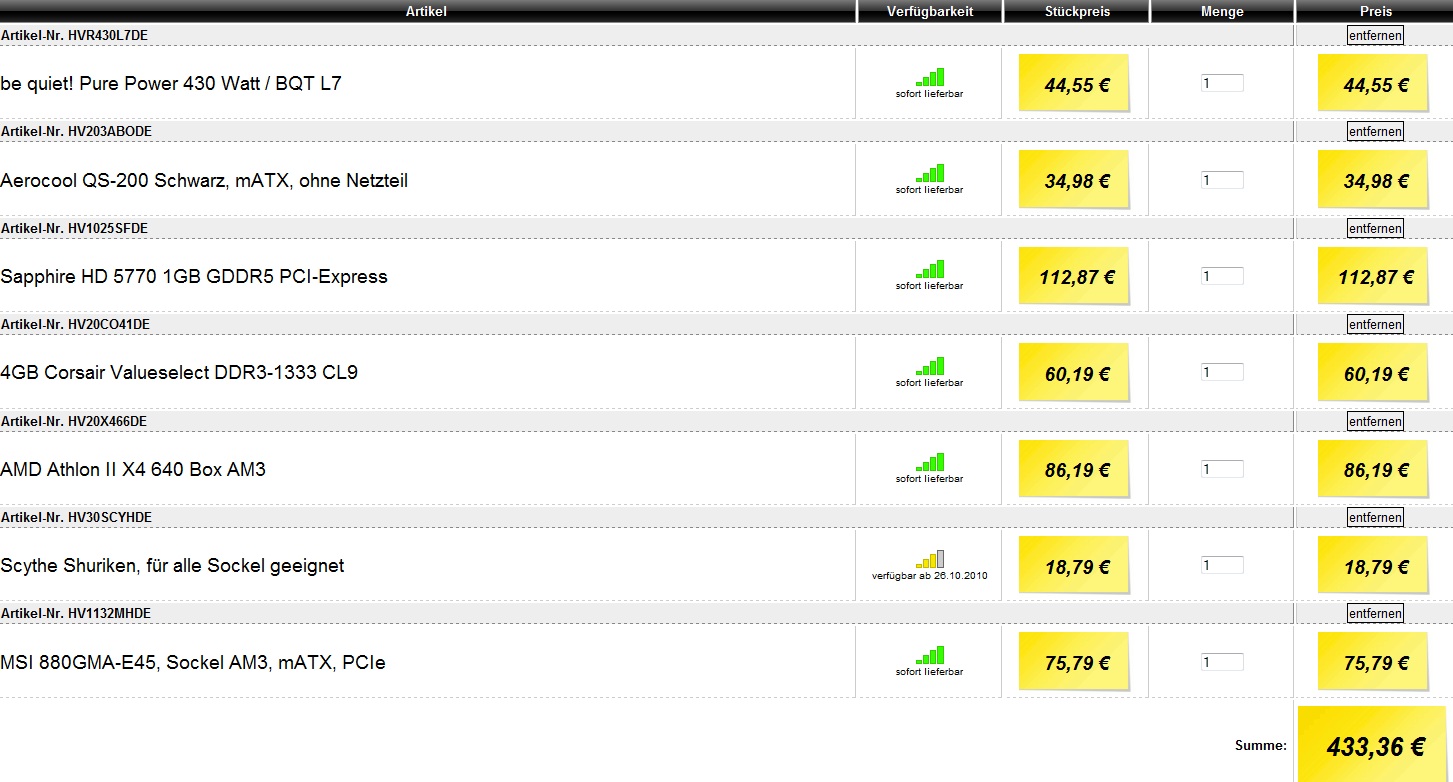
Task: Click availability bars icon for Sapphire HD 5770
Action: pyautogui.click(x=930, y=270)
